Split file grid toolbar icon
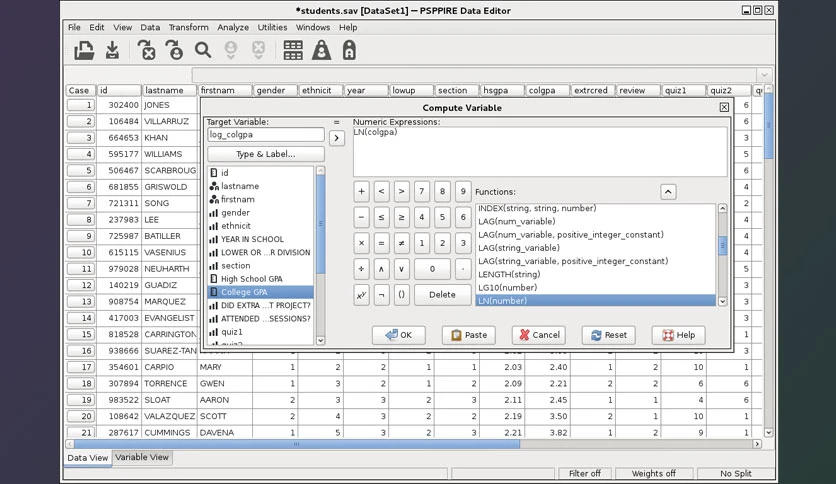The height and width of the screenshot is (484, 836). (x=293, y=51)
